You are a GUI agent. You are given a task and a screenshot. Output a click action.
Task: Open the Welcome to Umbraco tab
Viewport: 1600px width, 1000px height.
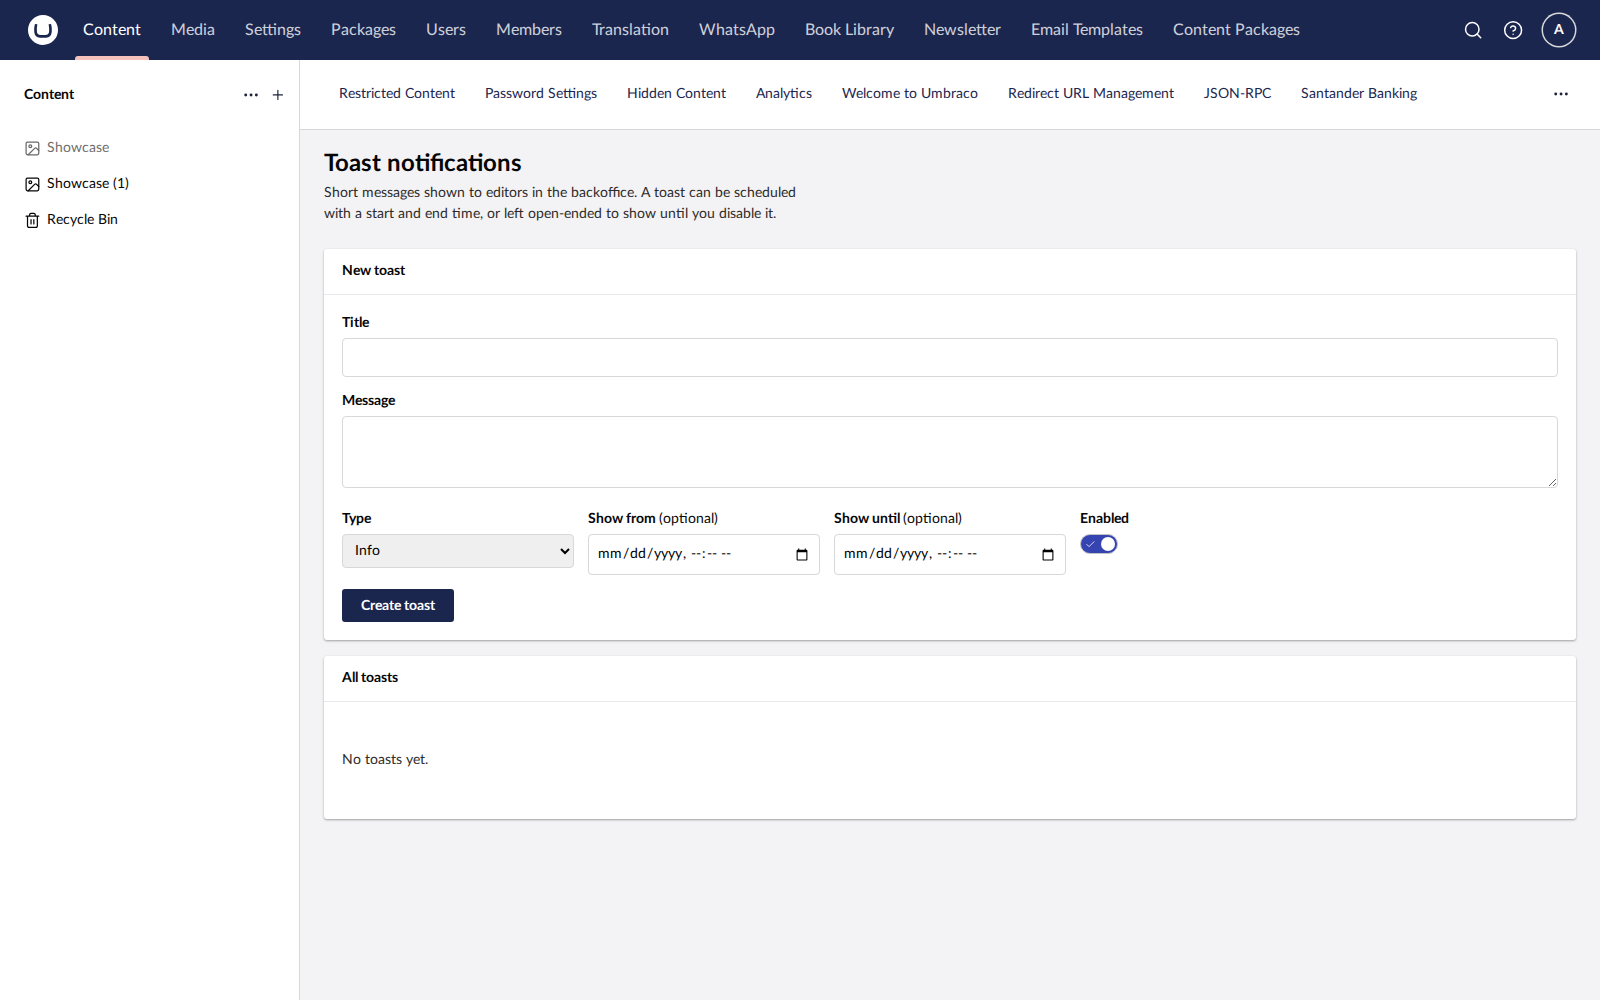point(910,93)
